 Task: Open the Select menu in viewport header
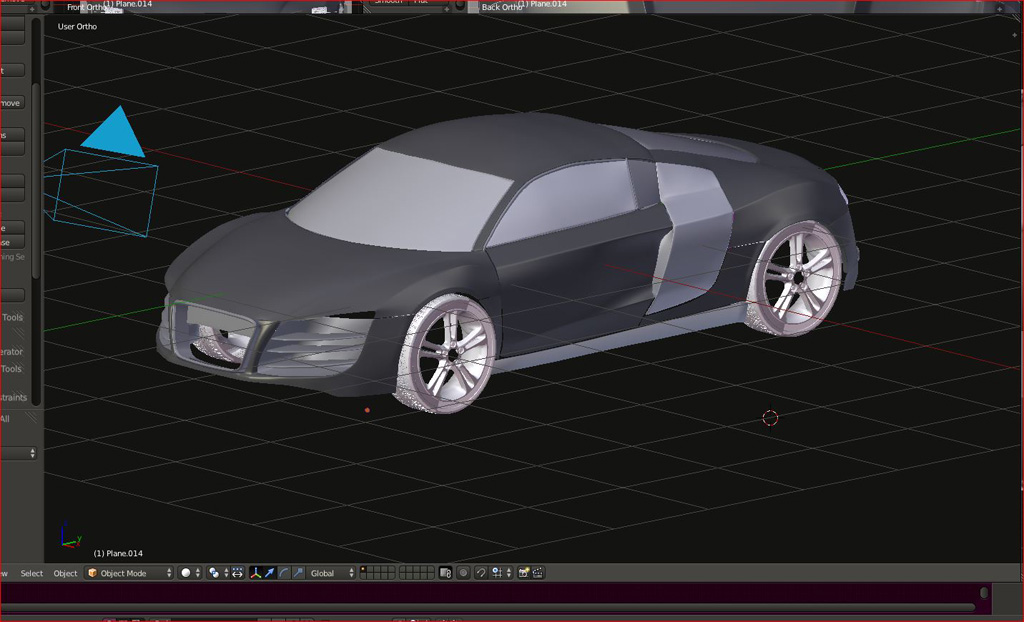click(31, 573)
